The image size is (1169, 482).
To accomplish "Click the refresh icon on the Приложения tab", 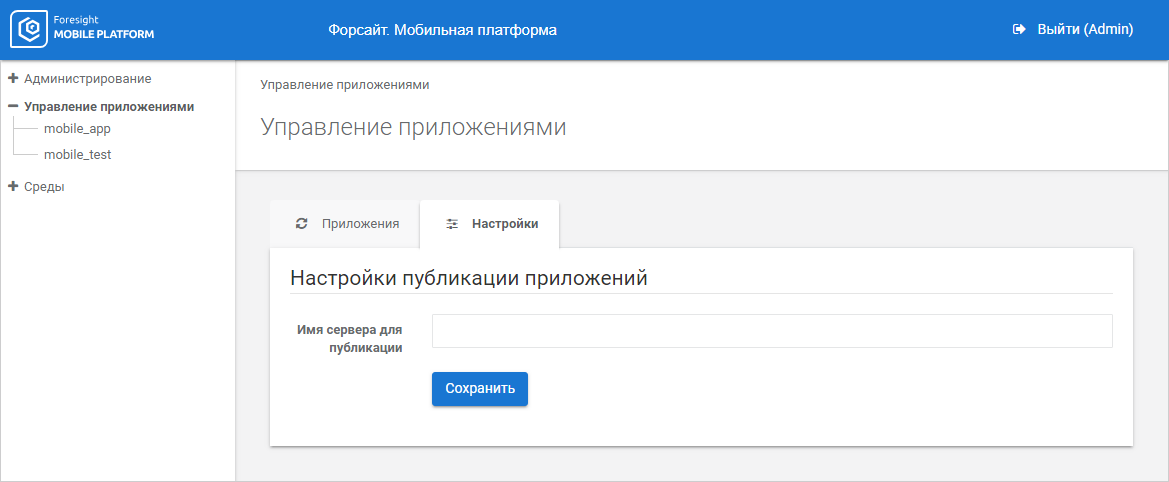I will coord(302,224).
